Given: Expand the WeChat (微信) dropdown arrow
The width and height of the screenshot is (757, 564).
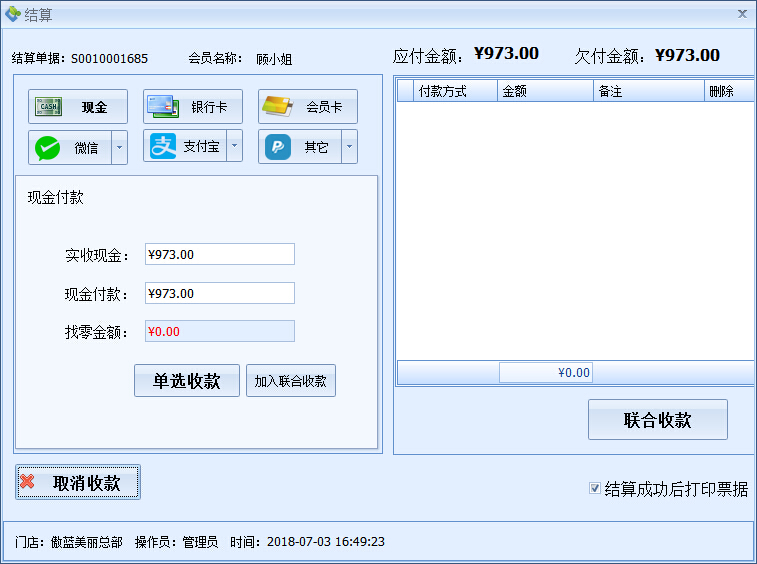Looking at the screenshot, I should pyautogui.click(x=119, y=147).
